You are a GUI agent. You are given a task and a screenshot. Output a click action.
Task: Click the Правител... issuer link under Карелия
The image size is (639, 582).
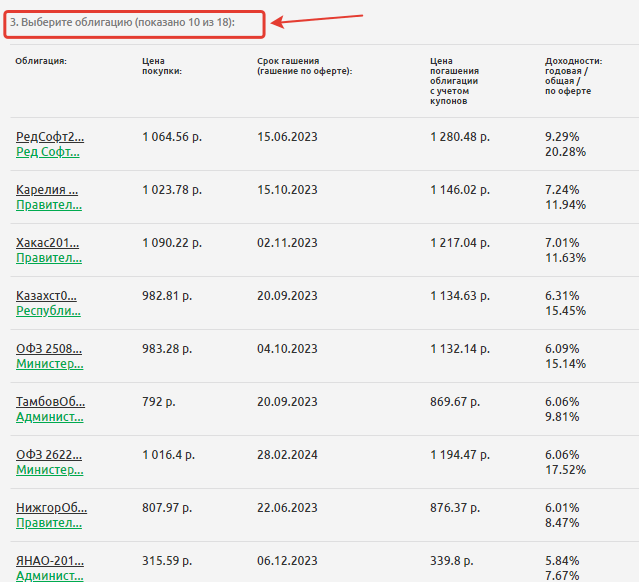pos(49,205)
